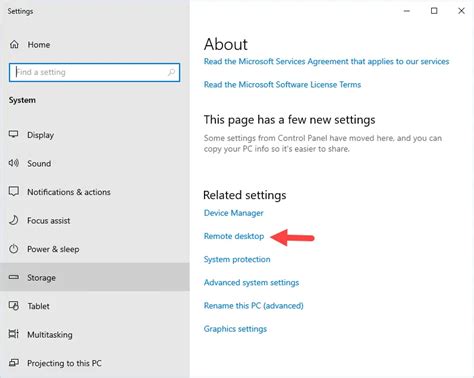The width and height of the screenshot is (474, 378).
Task: Maximize the Settings window
Action: tap(434, 11)
